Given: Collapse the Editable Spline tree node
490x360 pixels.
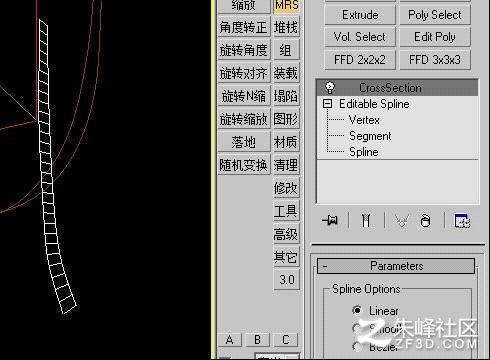Looking at the screenshot, I should coord(328,104).
